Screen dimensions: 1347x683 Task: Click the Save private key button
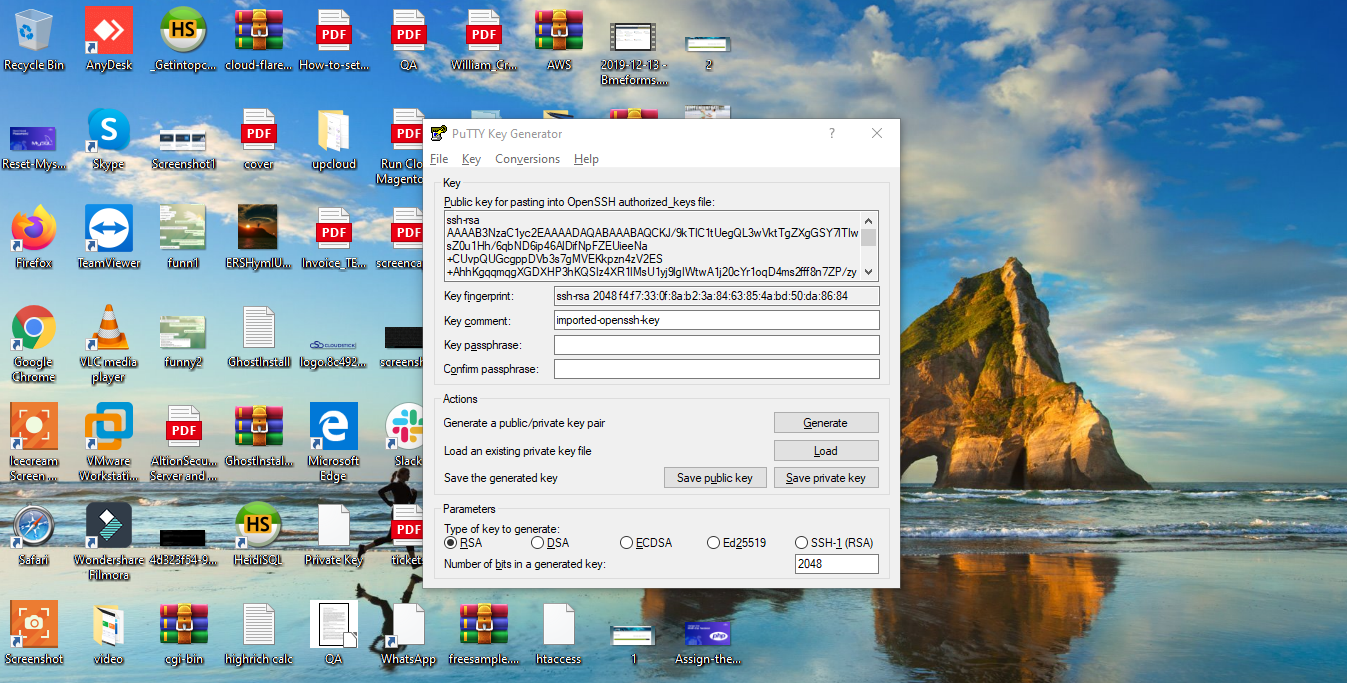pyautogui.click(x=825, y=478)
